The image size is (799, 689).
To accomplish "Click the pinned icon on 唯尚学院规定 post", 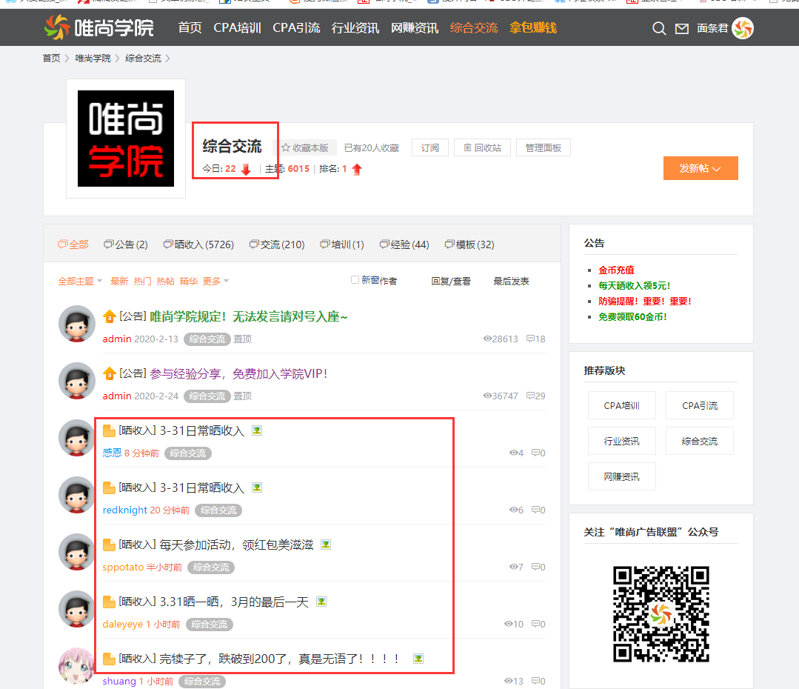I will (x=110, y=317).
